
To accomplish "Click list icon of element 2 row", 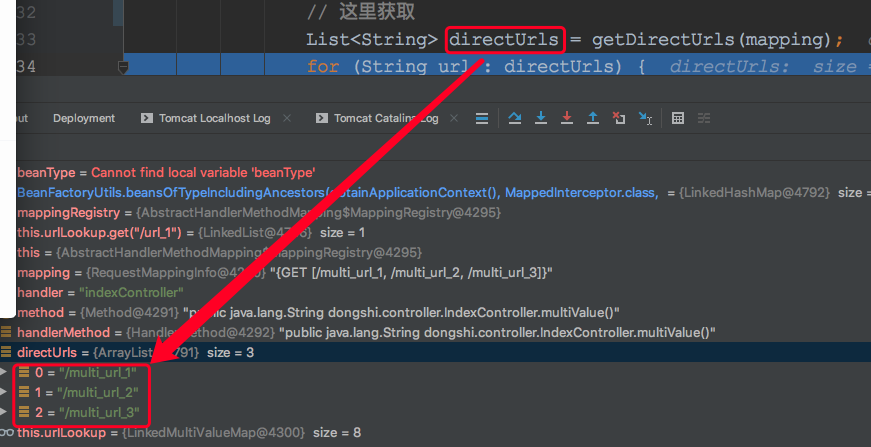I will coord(24,412).
